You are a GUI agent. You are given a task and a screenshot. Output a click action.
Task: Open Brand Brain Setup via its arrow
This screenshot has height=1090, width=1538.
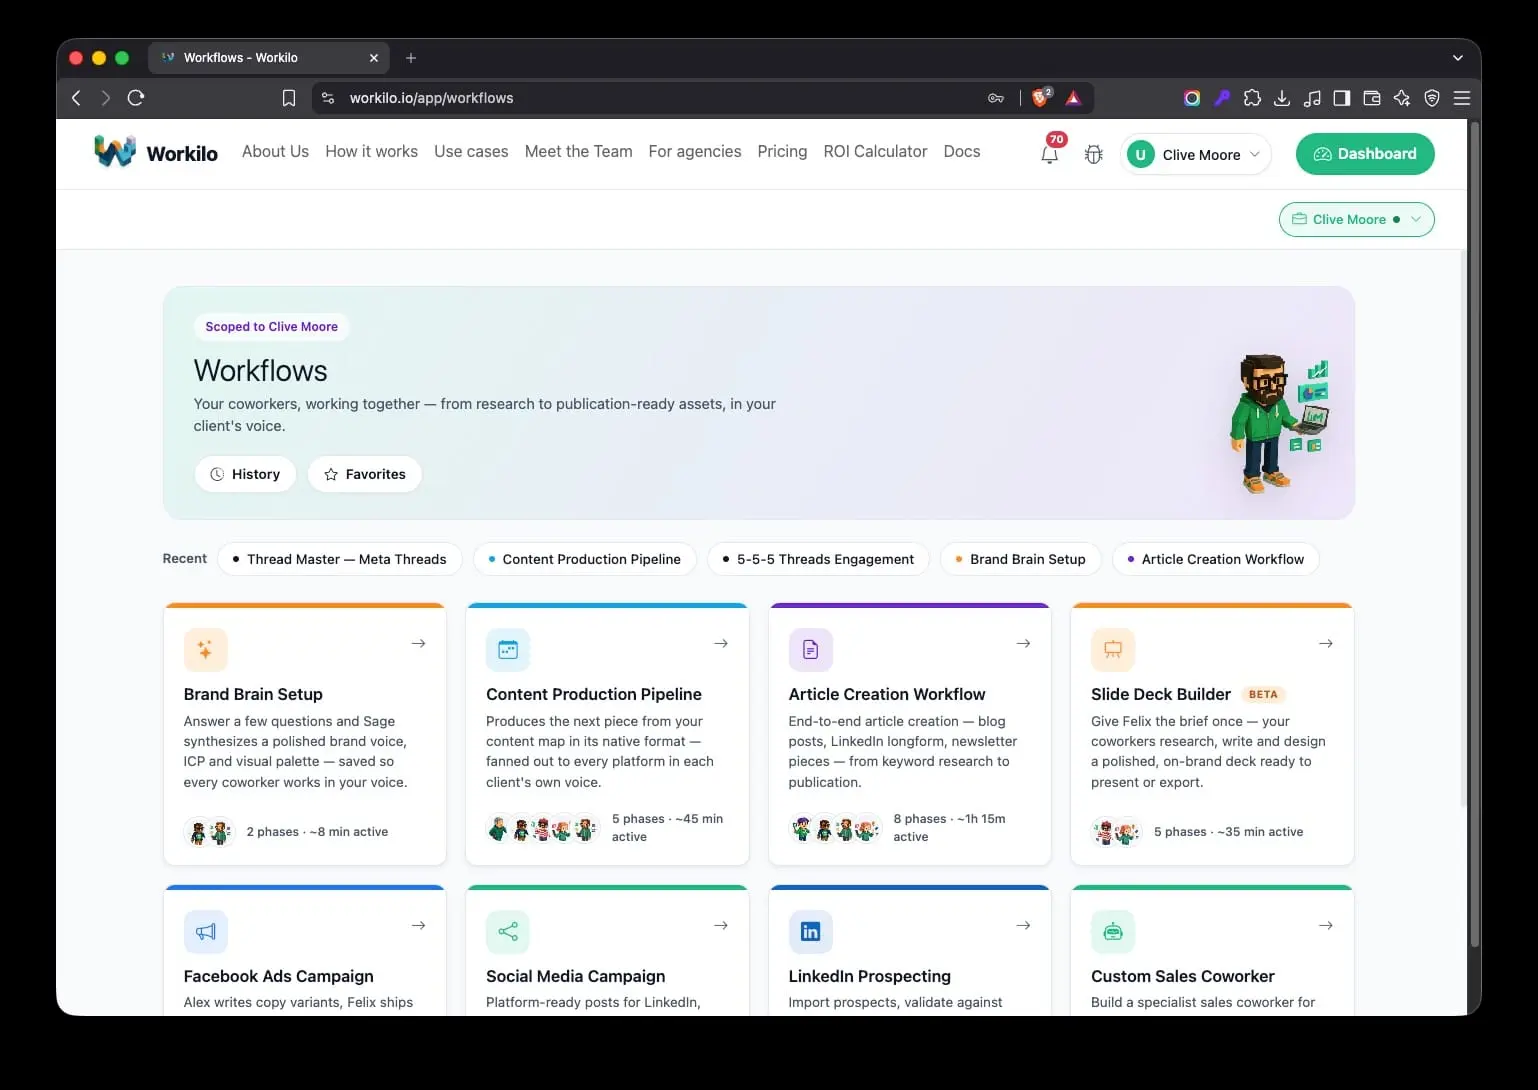(419, 643)
